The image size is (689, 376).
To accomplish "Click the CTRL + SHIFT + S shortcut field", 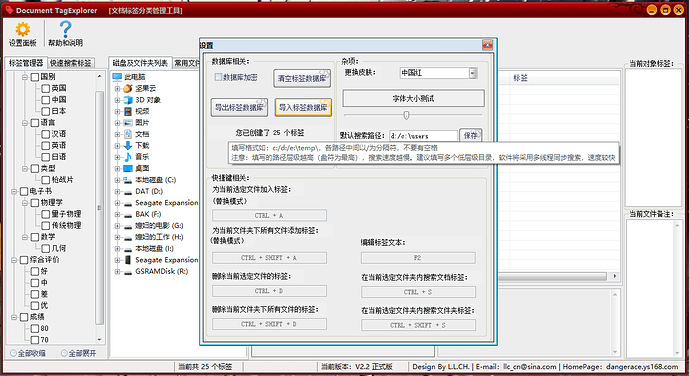I will coord(418,325).
